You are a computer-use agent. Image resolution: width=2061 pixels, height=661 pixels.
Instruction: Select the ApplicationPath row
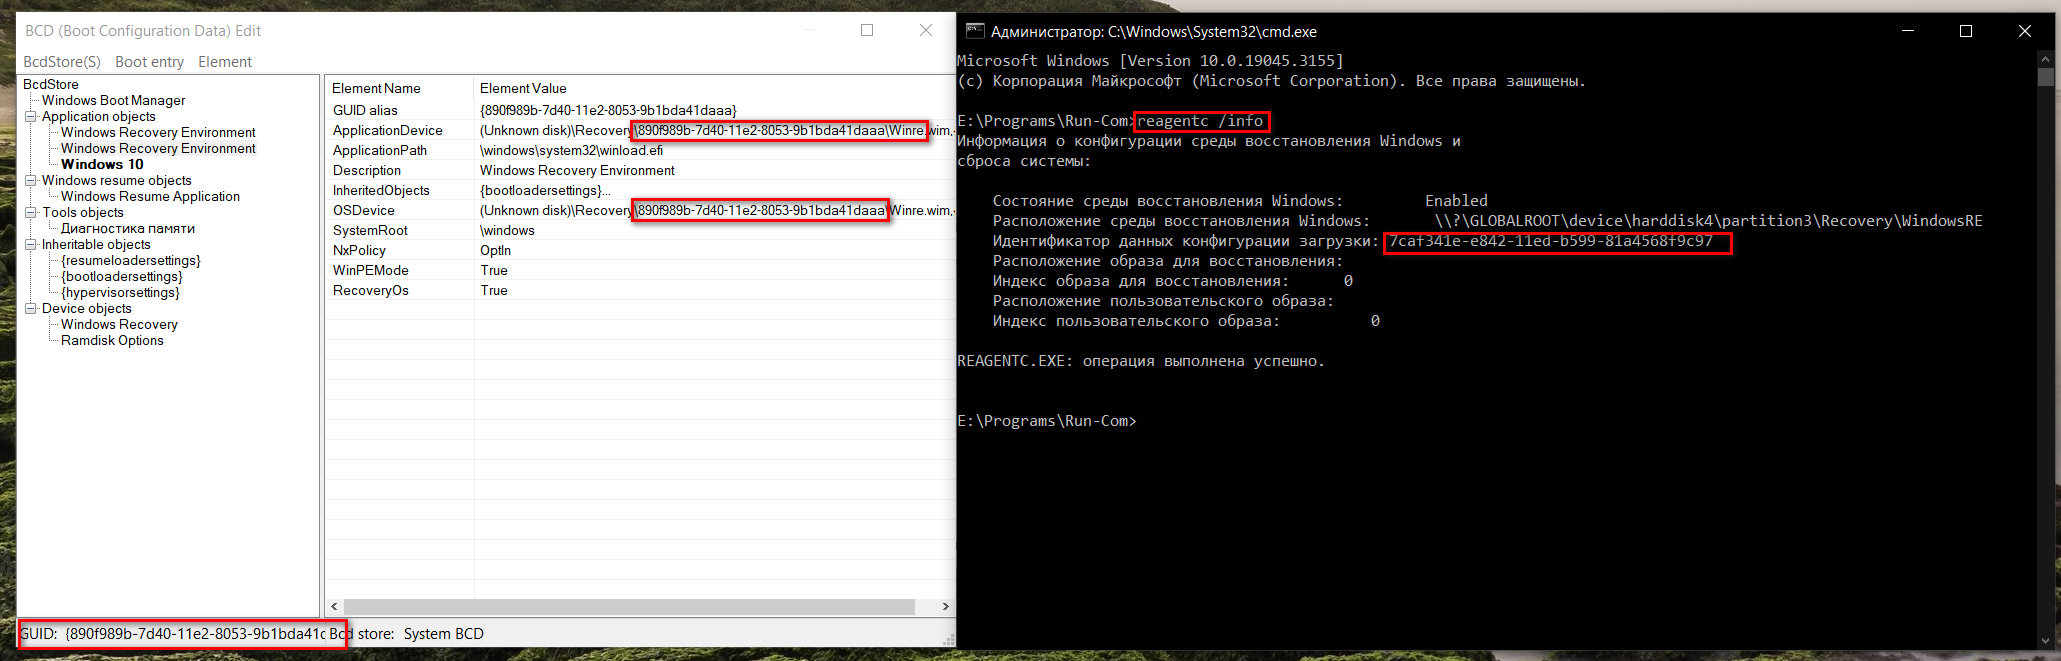[640, 150]
